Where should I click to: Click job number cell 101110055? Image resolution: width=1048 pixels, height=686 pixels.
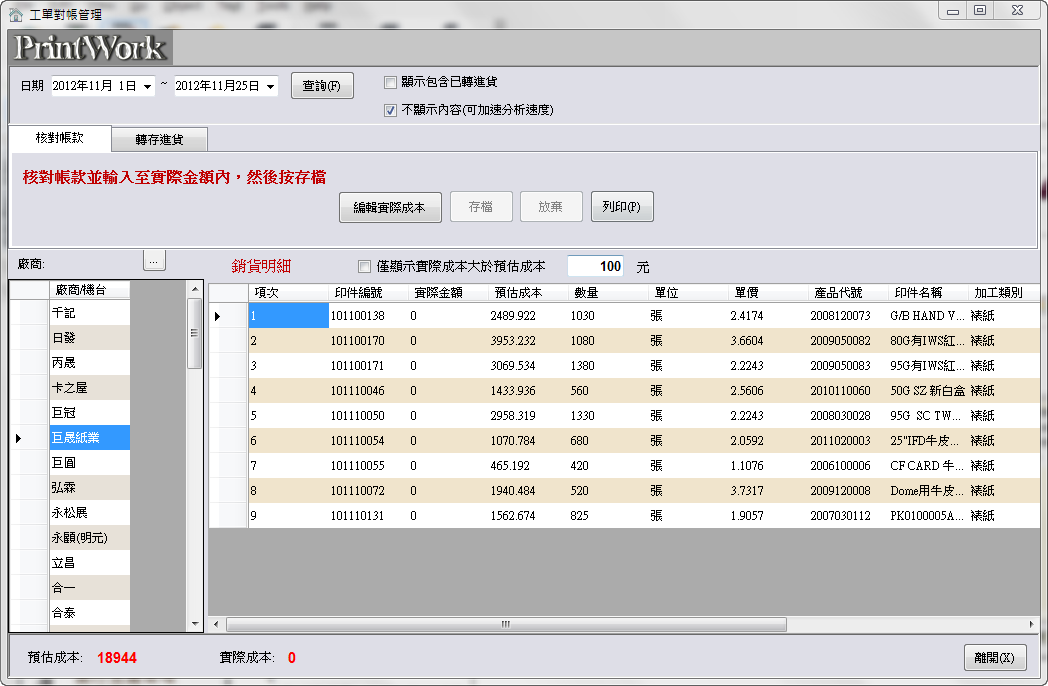click(x=368, y=466)
